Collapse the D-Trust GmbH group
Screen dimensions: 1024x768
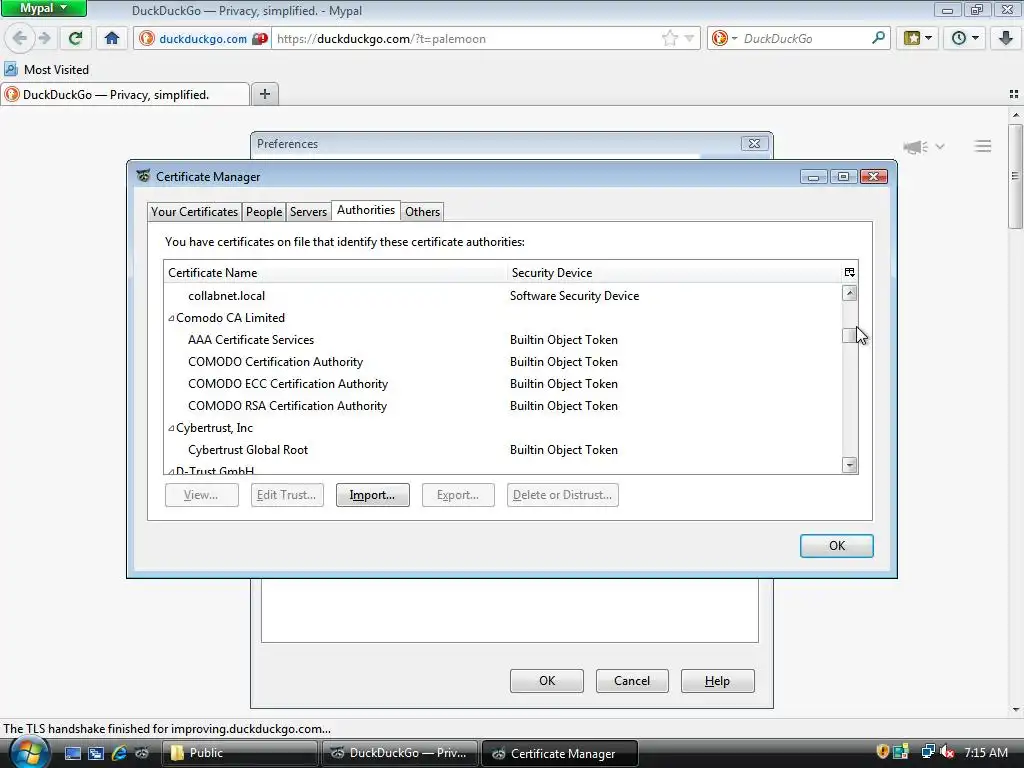pyautogui.click(x=171, y=471)
